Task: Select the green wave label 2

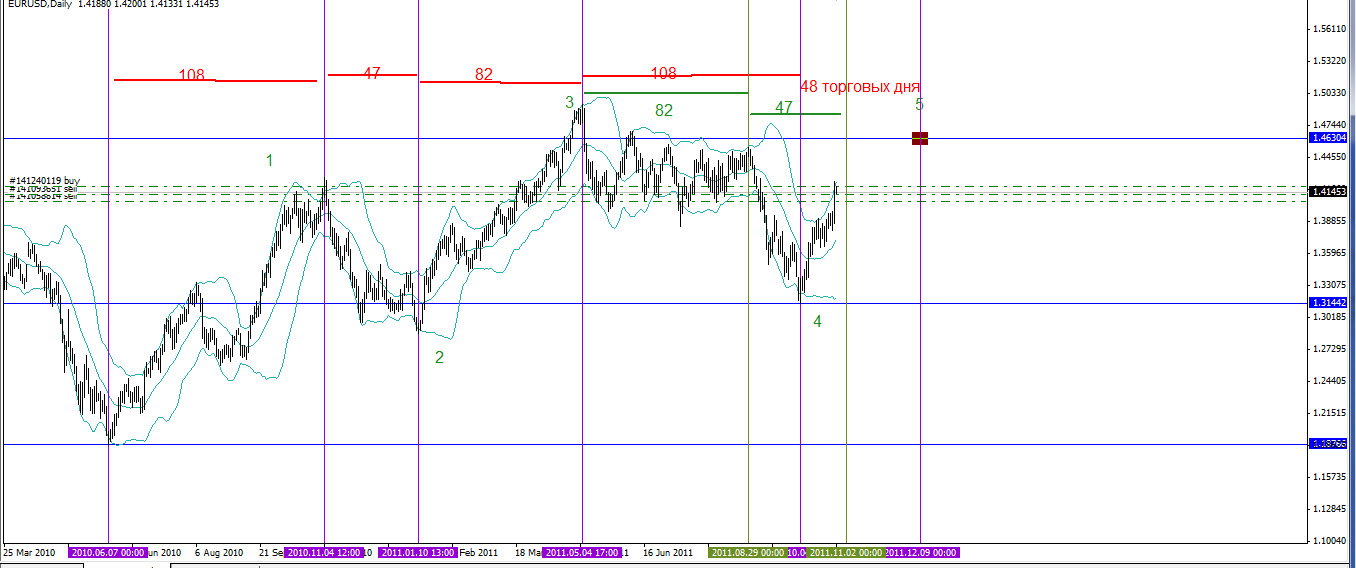Action: point(439,357)
